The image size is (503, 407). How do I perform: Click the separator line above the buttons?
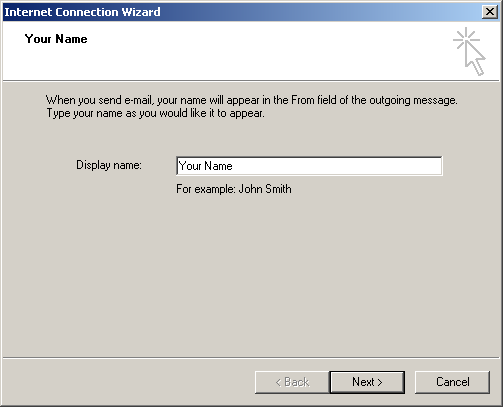(251, 358)
